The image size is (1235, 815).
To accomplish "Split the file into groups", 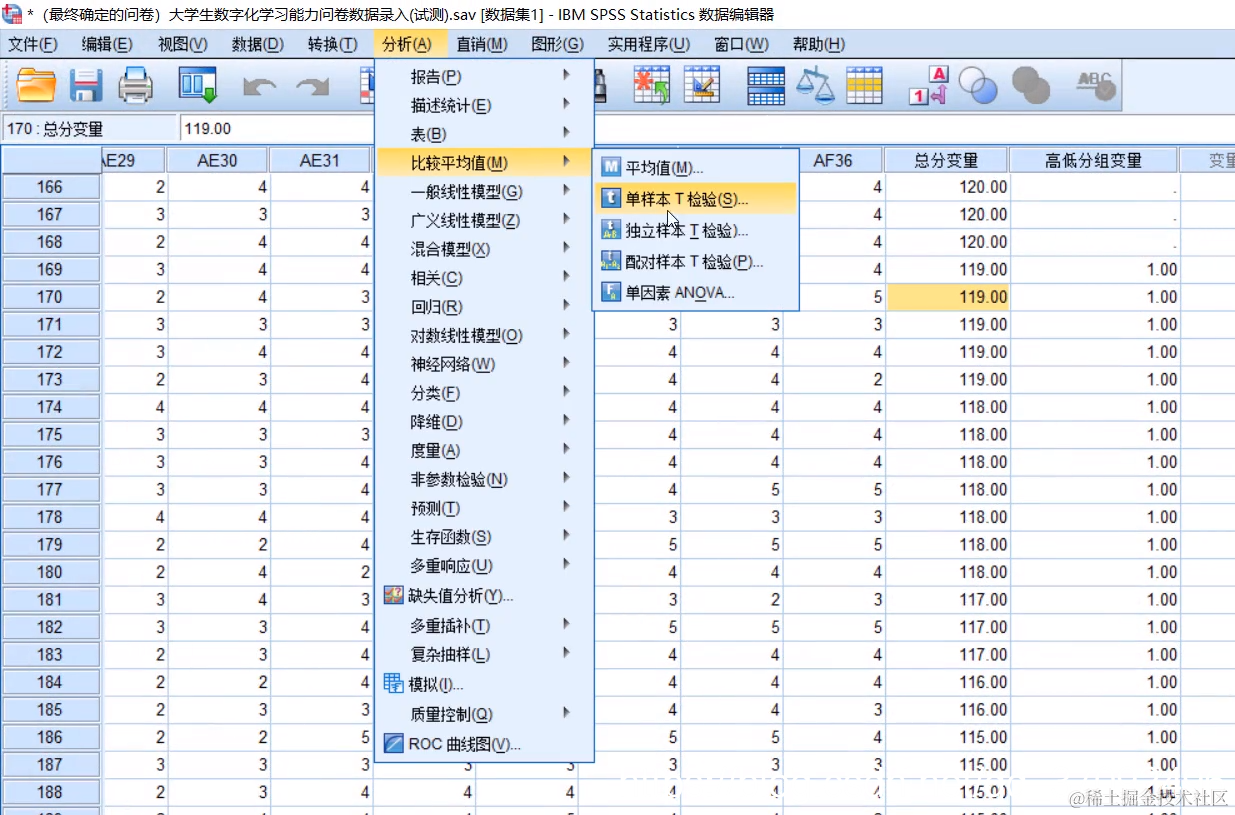I will [x=765, y=85].
